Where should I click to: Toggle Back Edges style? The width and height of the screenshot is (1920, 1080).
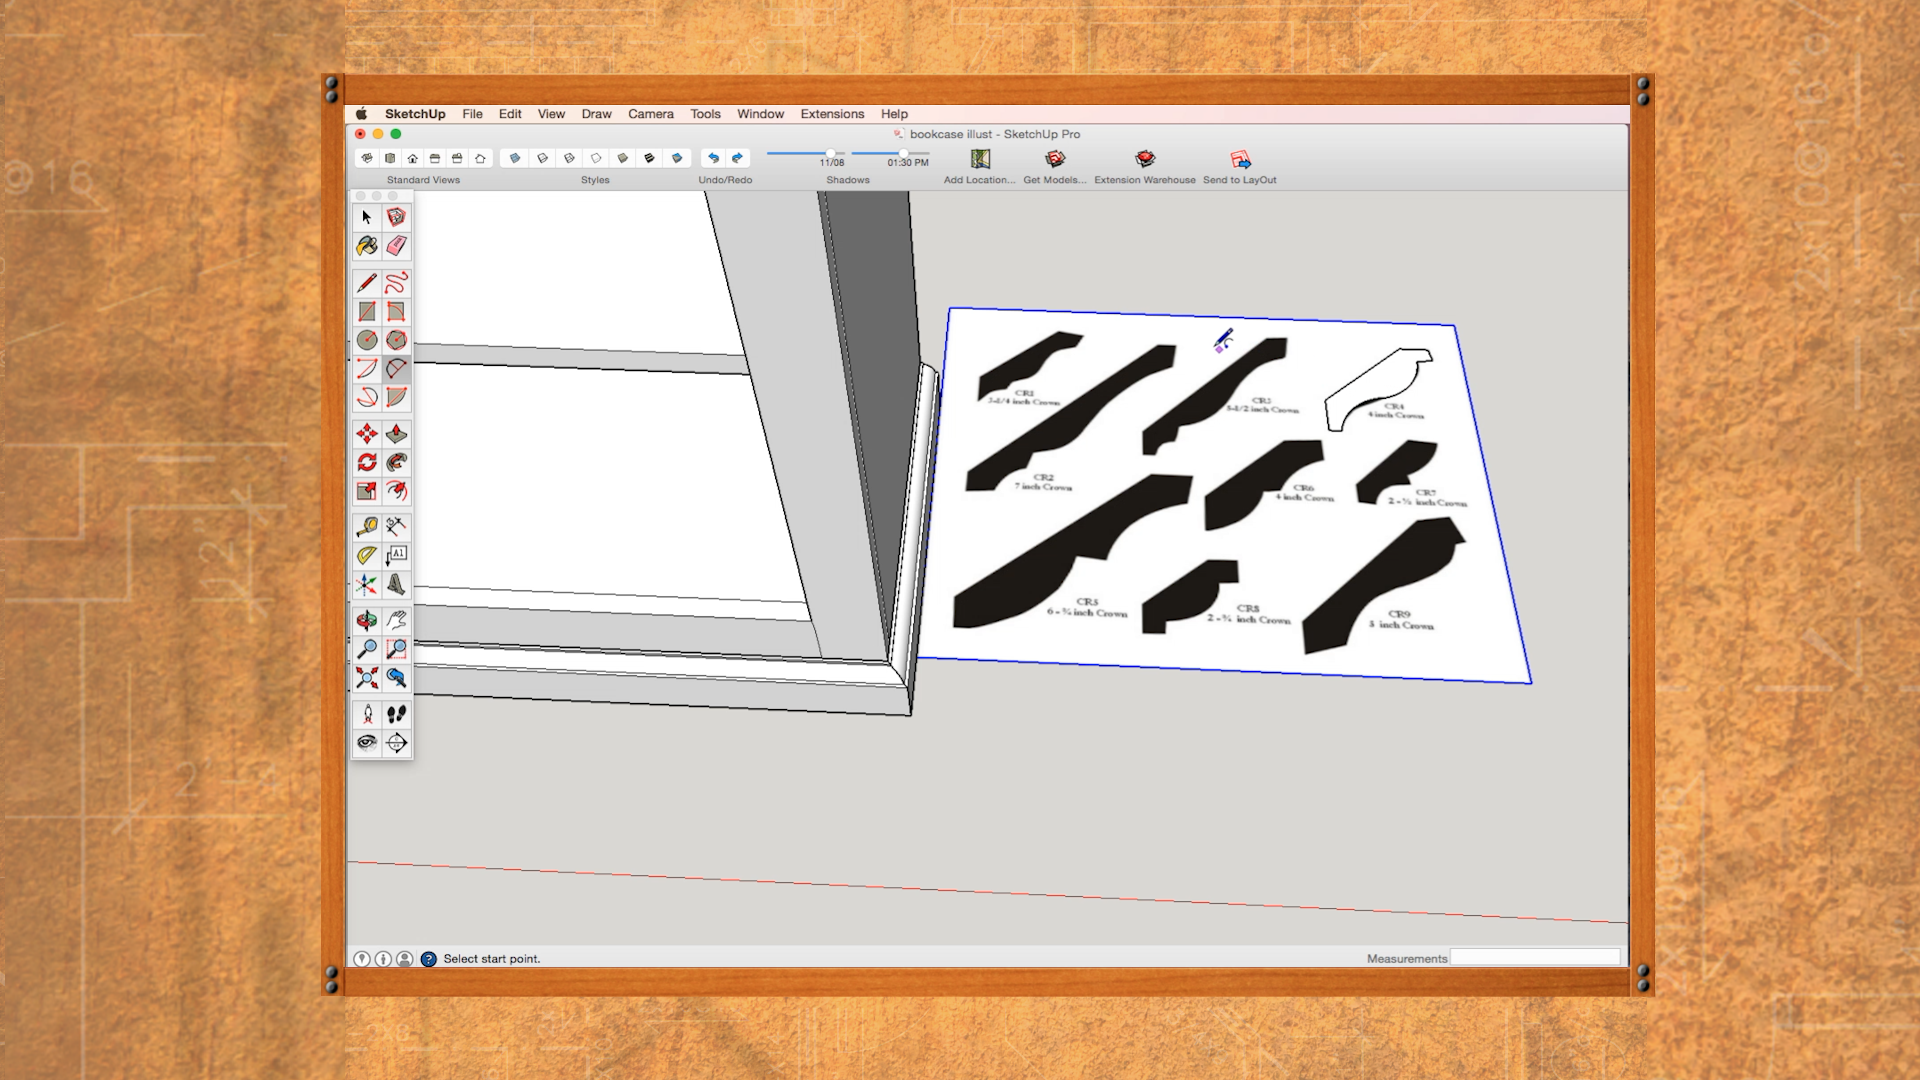[x=542, y=158]
